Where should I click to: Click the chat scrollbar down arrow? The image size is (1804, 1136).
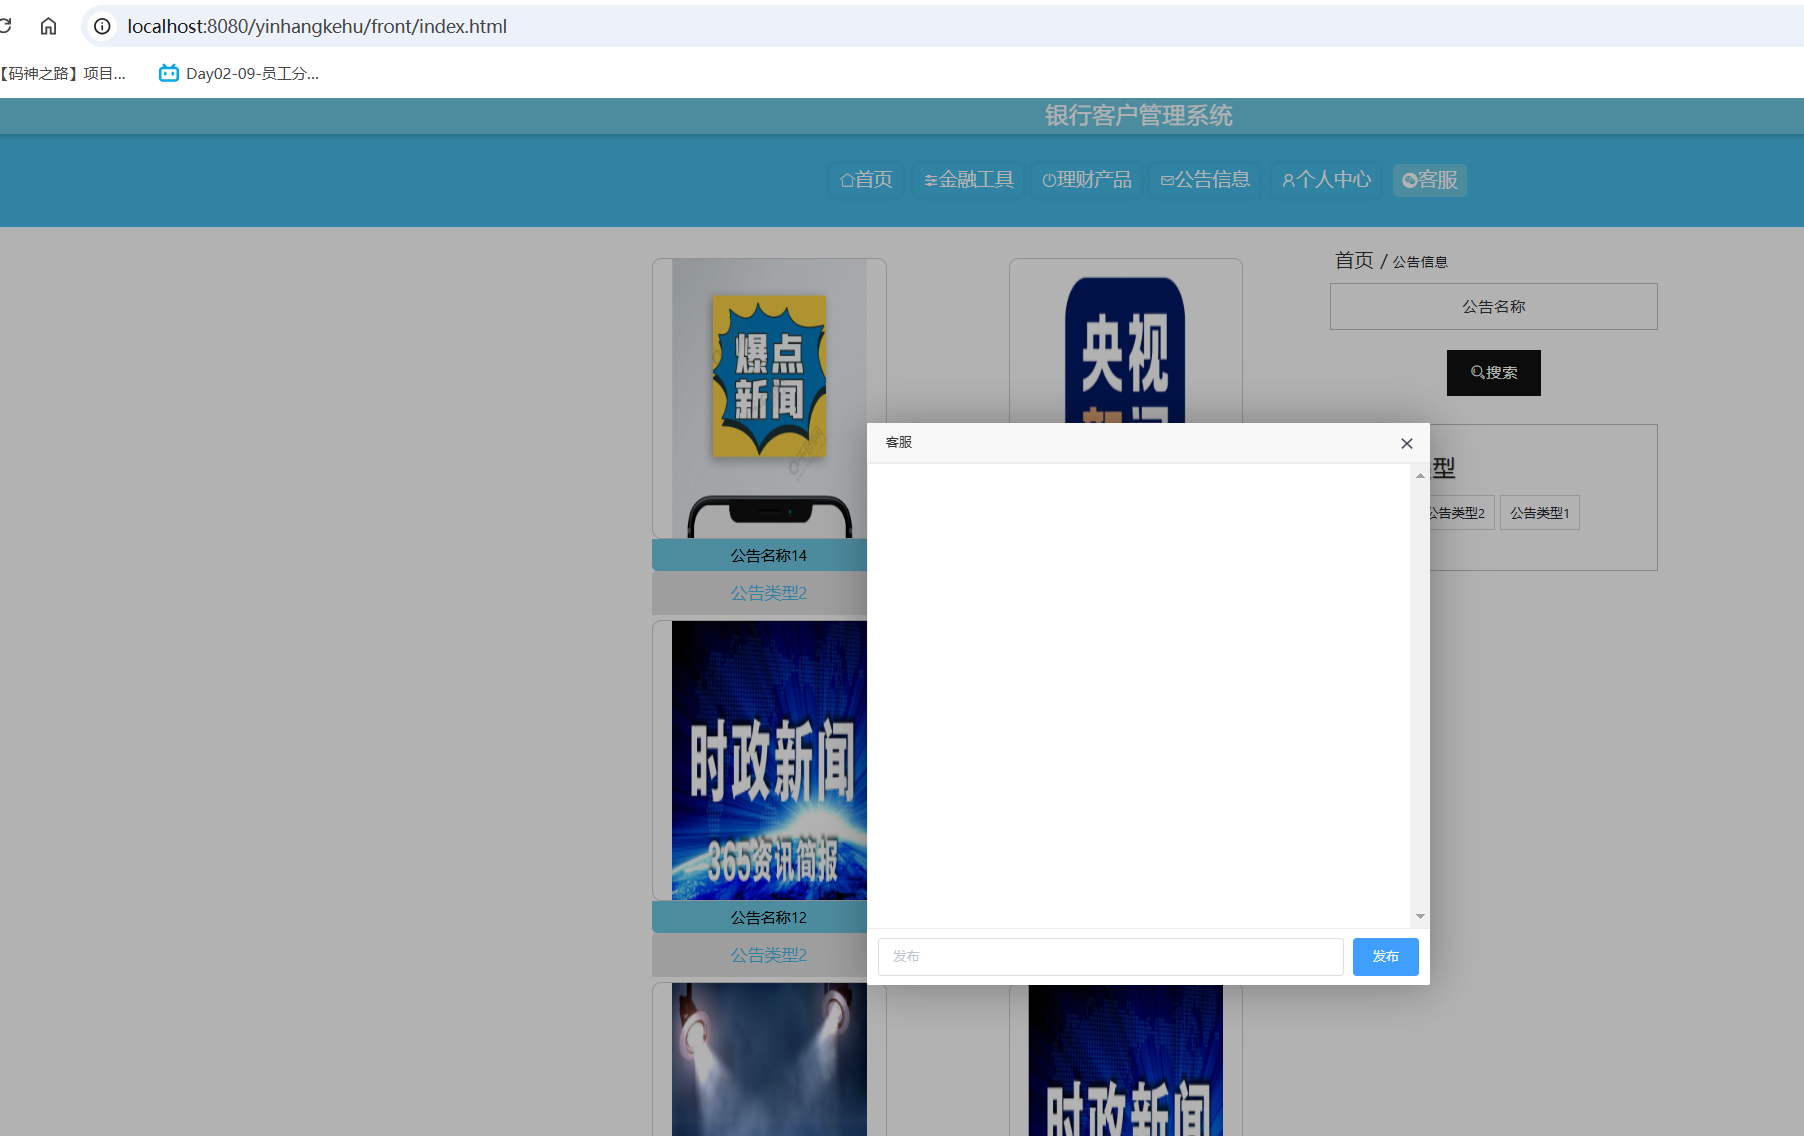(1420, 917)
